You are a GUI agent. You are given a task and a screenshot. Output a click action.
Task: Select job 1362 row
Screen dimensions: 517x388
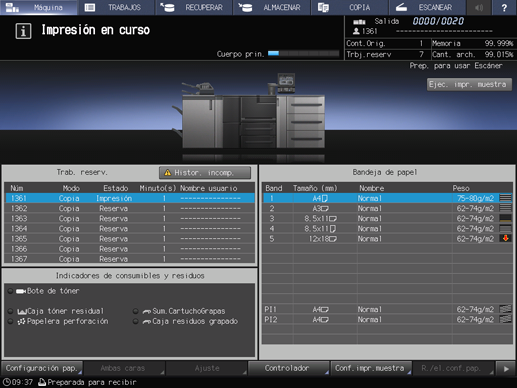coord(130,208)
